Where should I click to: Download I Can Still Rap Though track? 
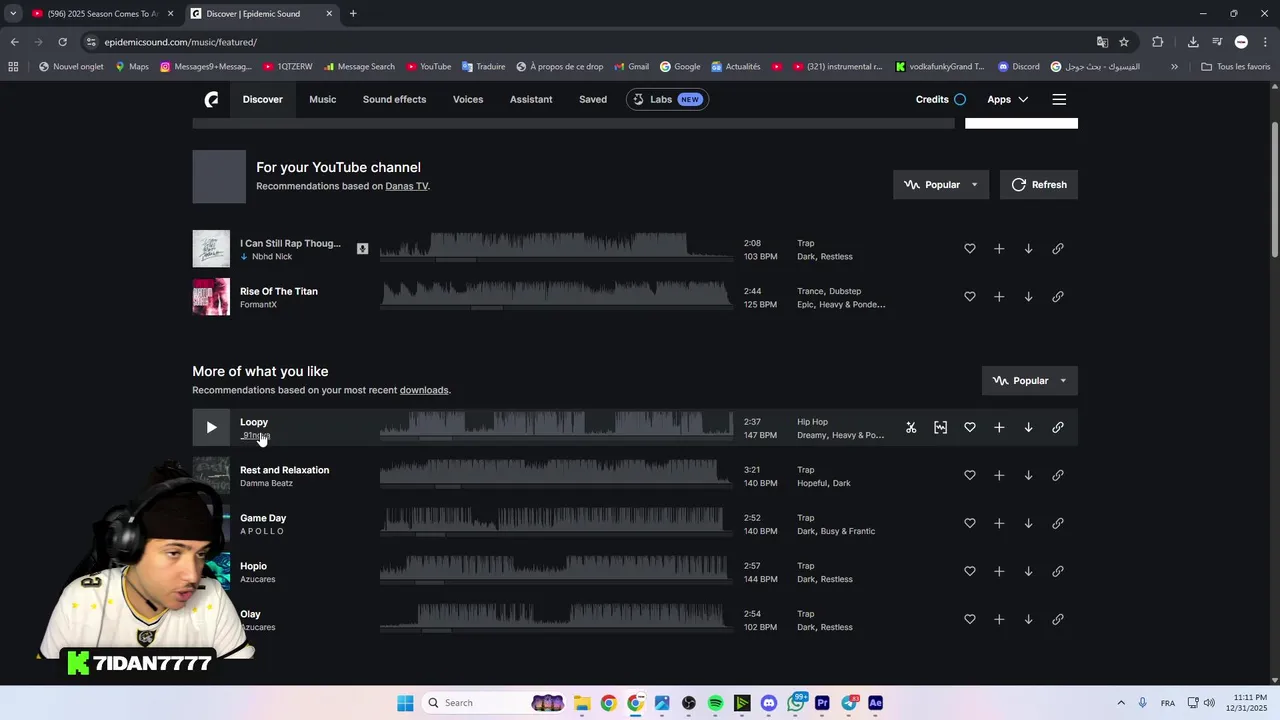click(1028, 249)
